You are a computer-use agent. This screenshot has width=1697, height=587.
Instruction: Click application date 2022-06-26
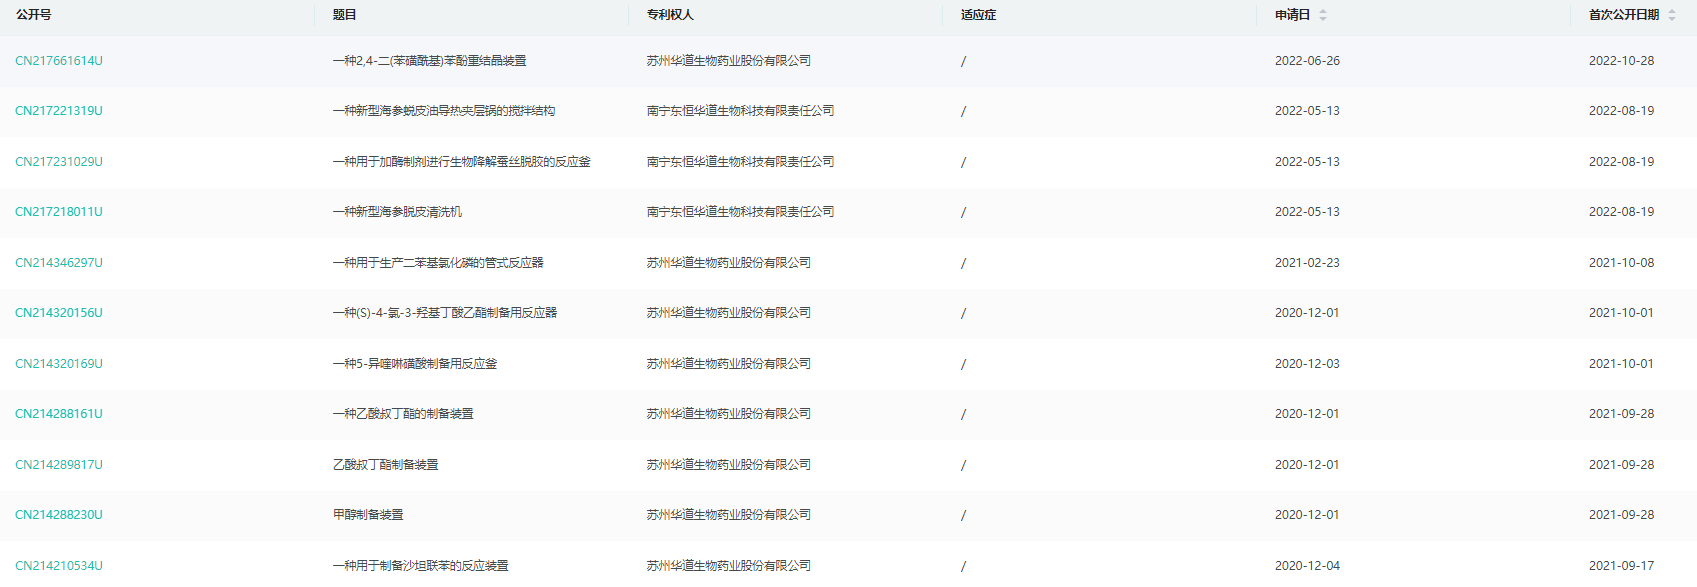1307,61
